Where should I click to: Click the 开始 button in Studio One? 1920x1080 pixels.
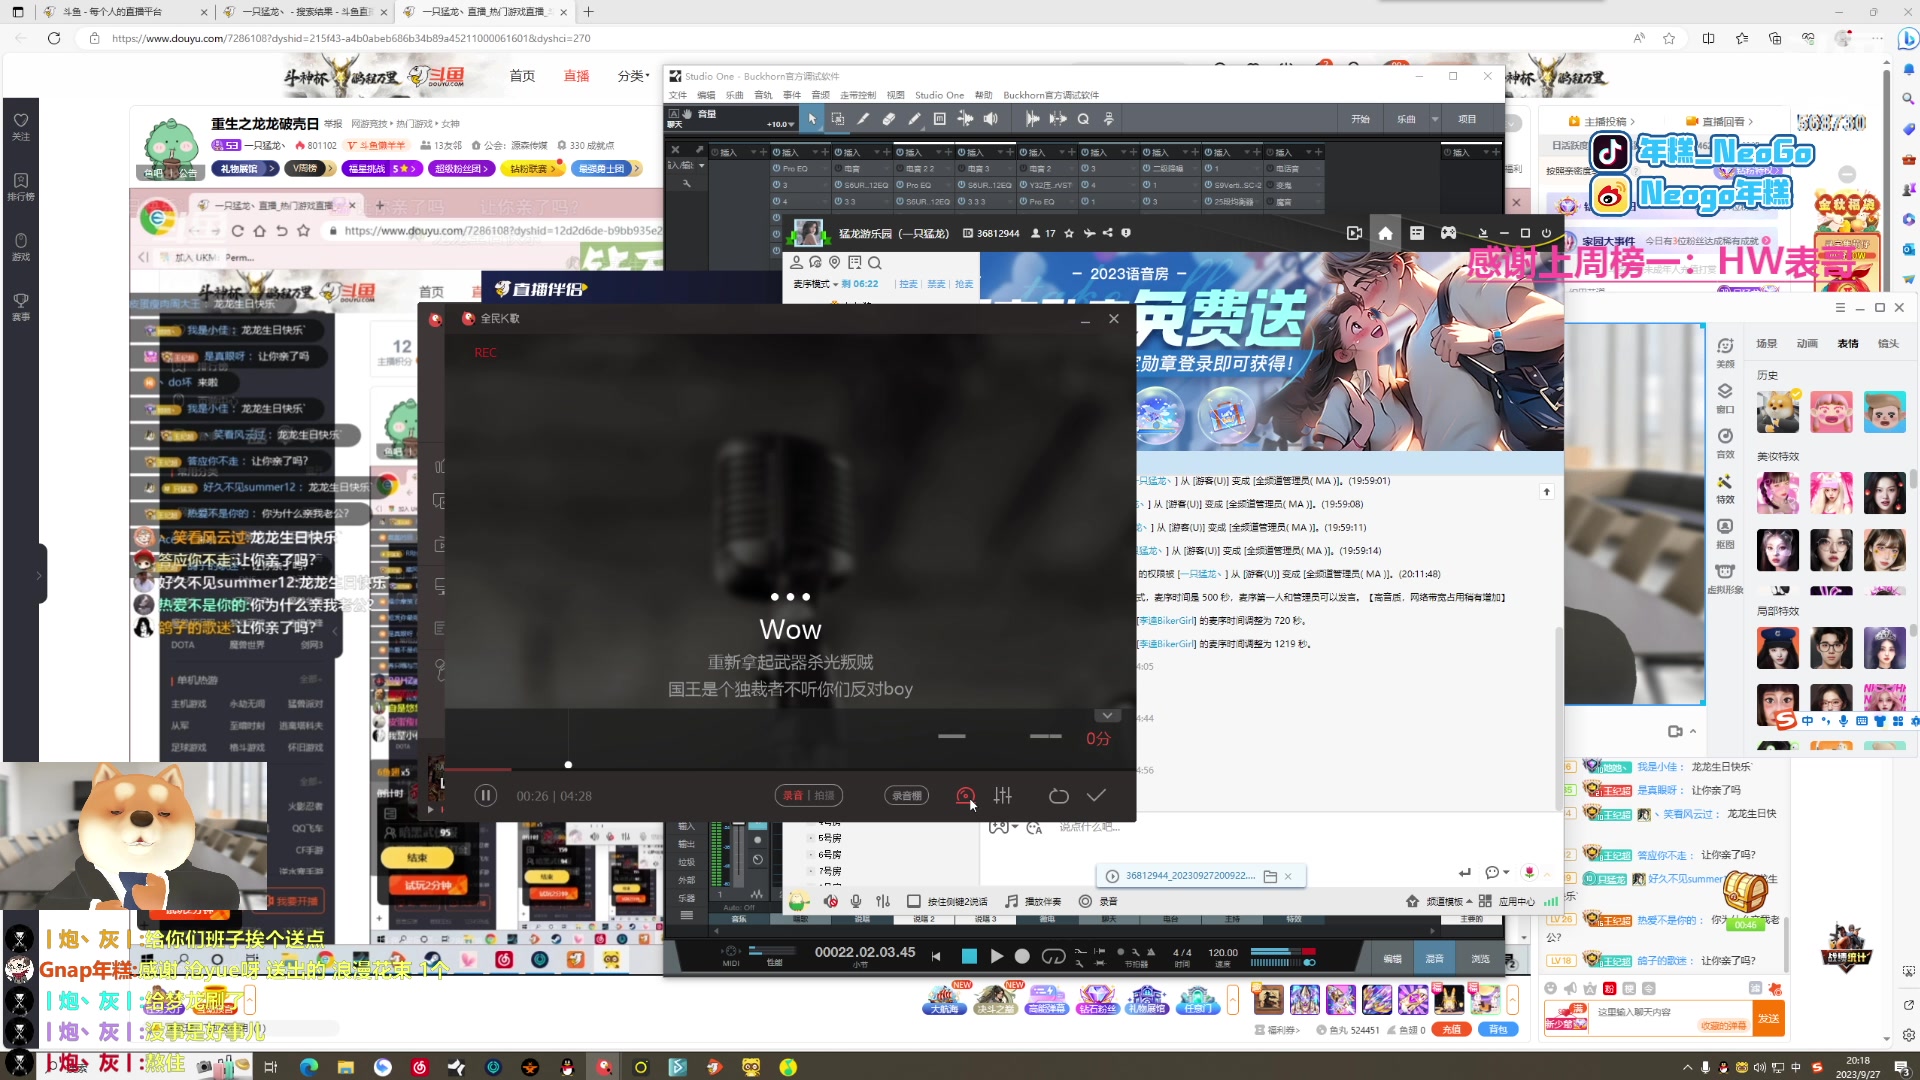tap(1361, 119)
